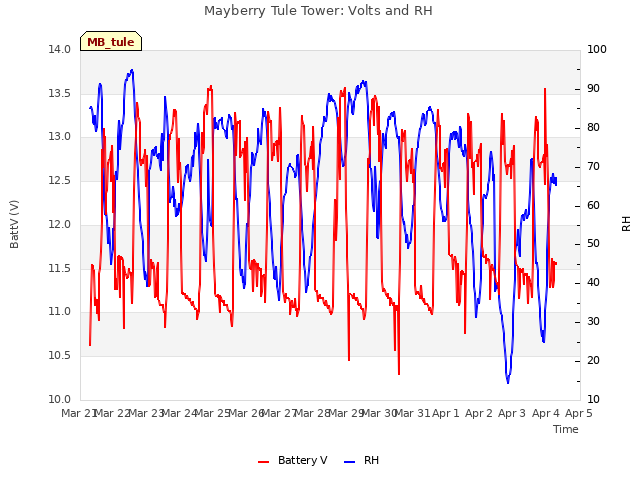Click the 13.0 tick on BattV axis

point(59,137)
